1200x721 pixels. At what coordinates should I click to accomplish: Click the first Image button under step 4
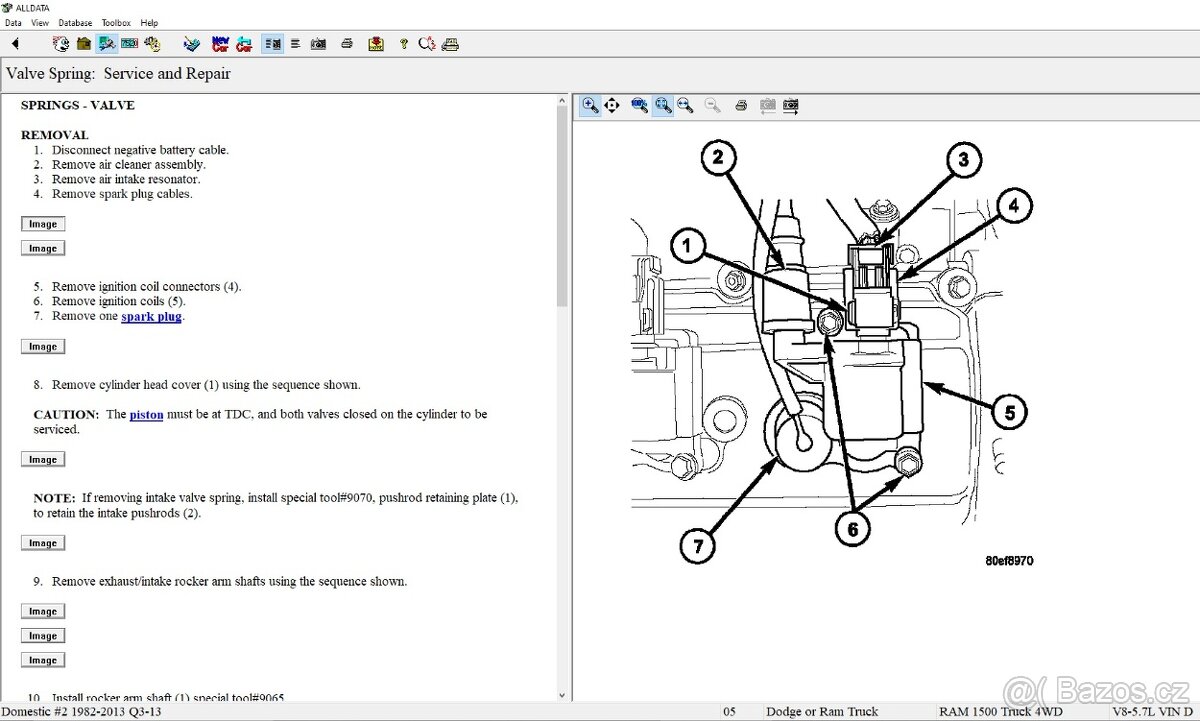[x=42, y=223]
